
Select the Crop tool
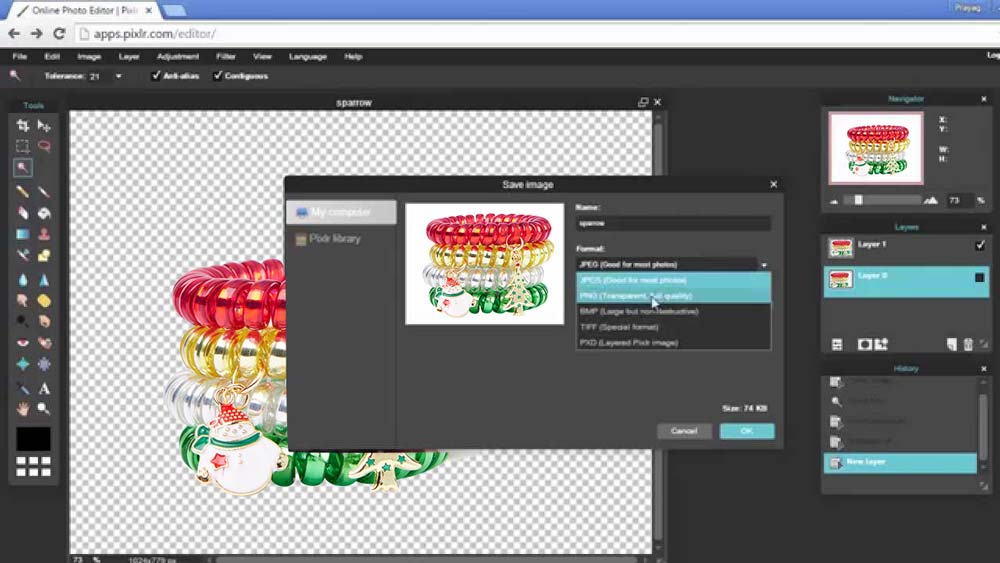22,126
